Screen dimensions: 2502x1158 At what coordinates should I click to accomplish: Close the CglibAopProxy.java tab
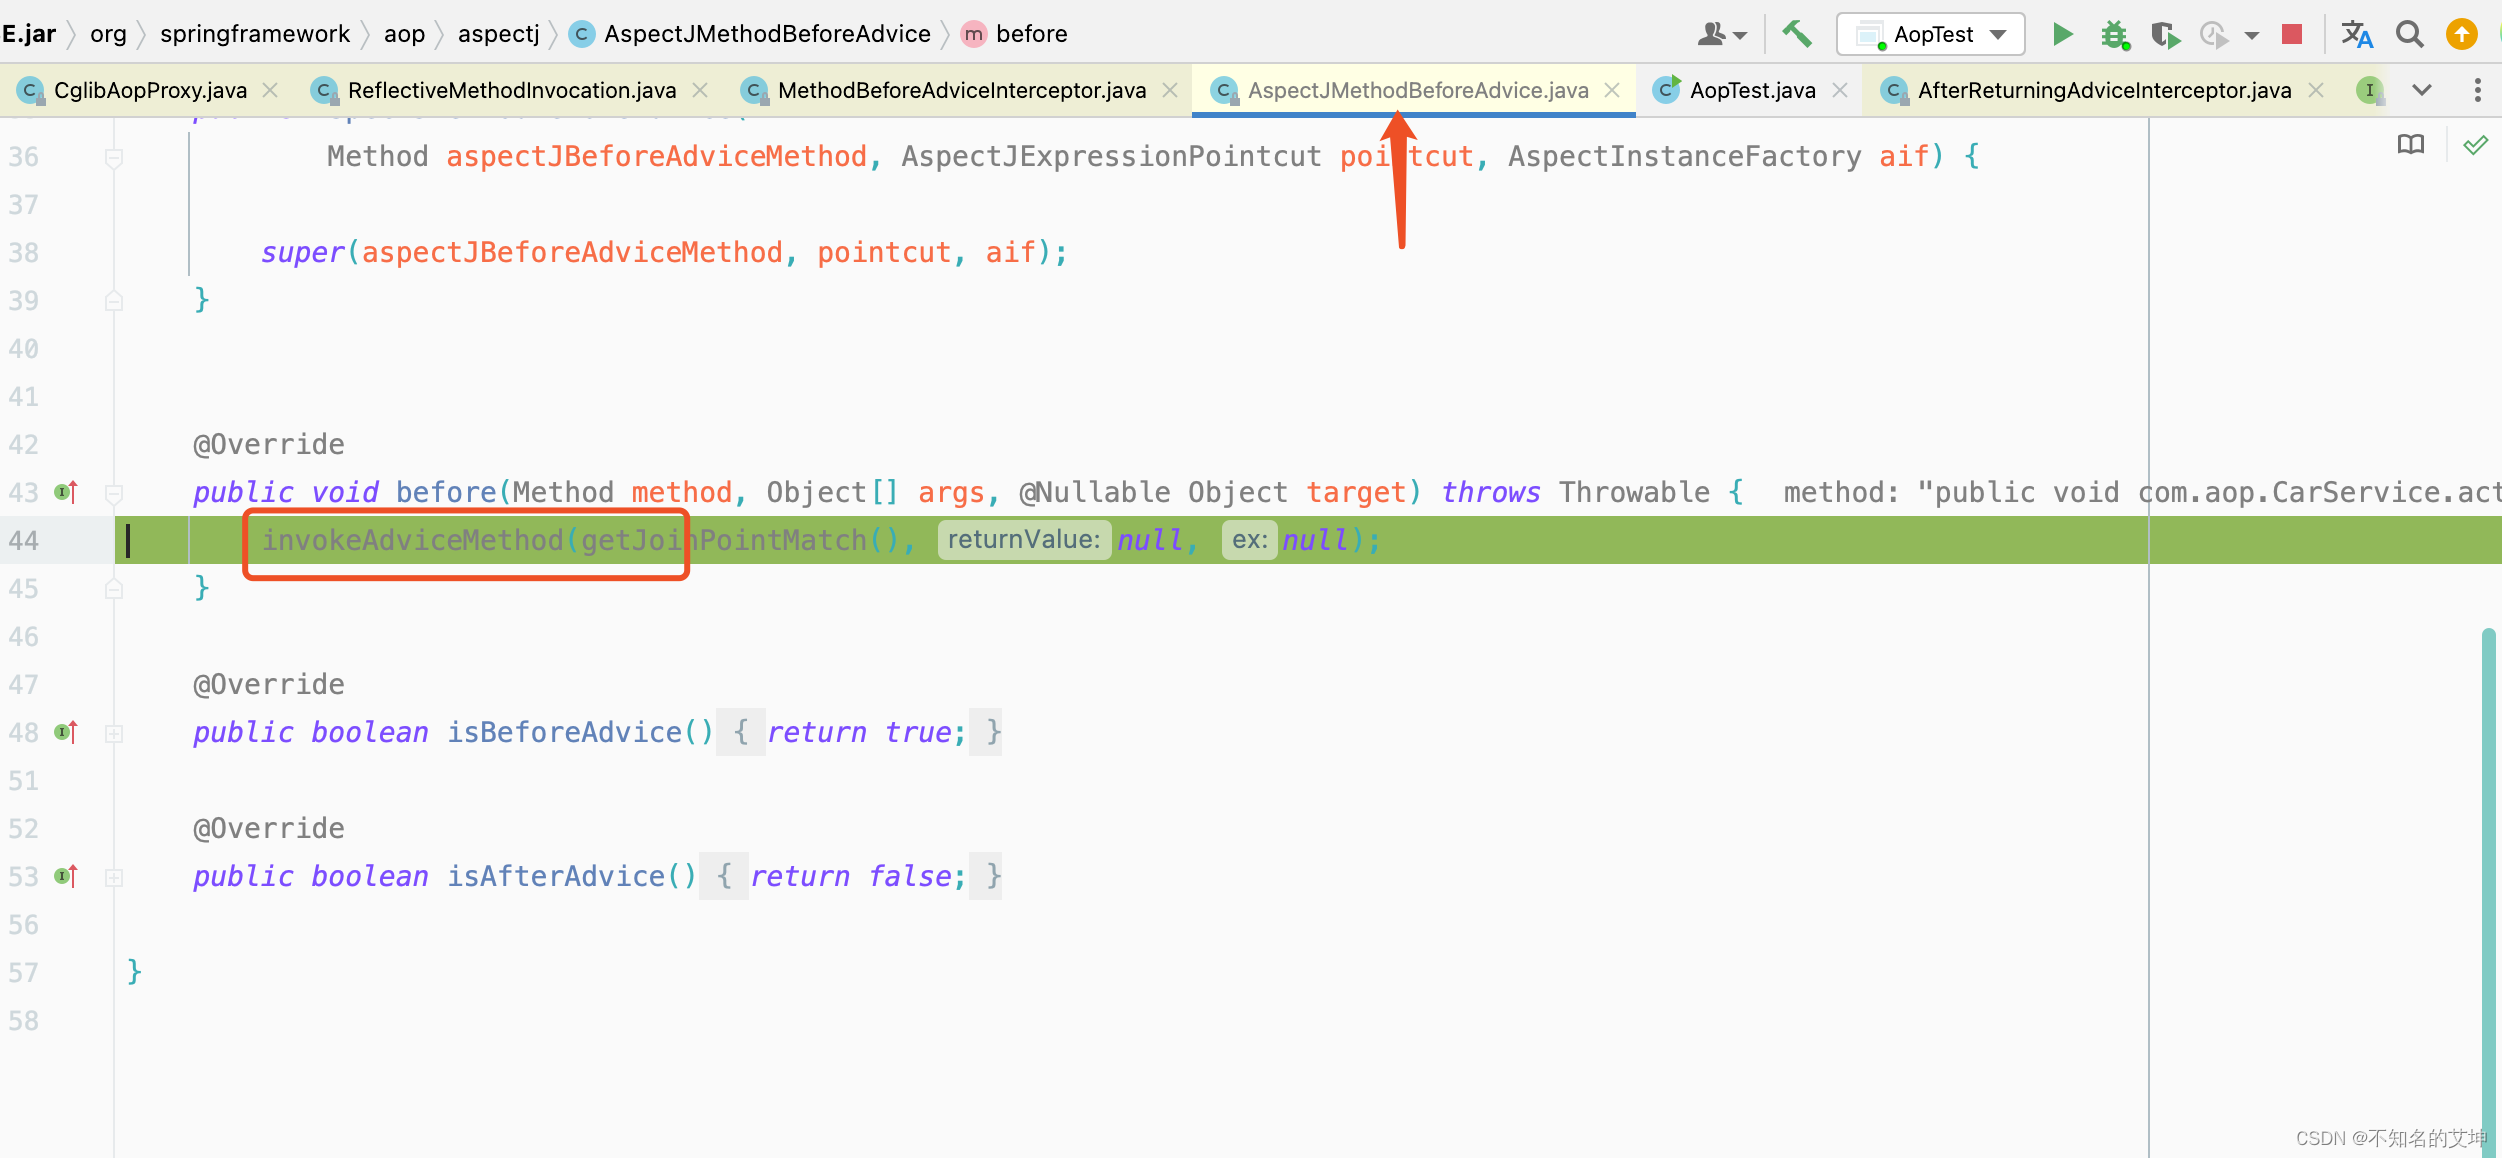tap(270, 90)
